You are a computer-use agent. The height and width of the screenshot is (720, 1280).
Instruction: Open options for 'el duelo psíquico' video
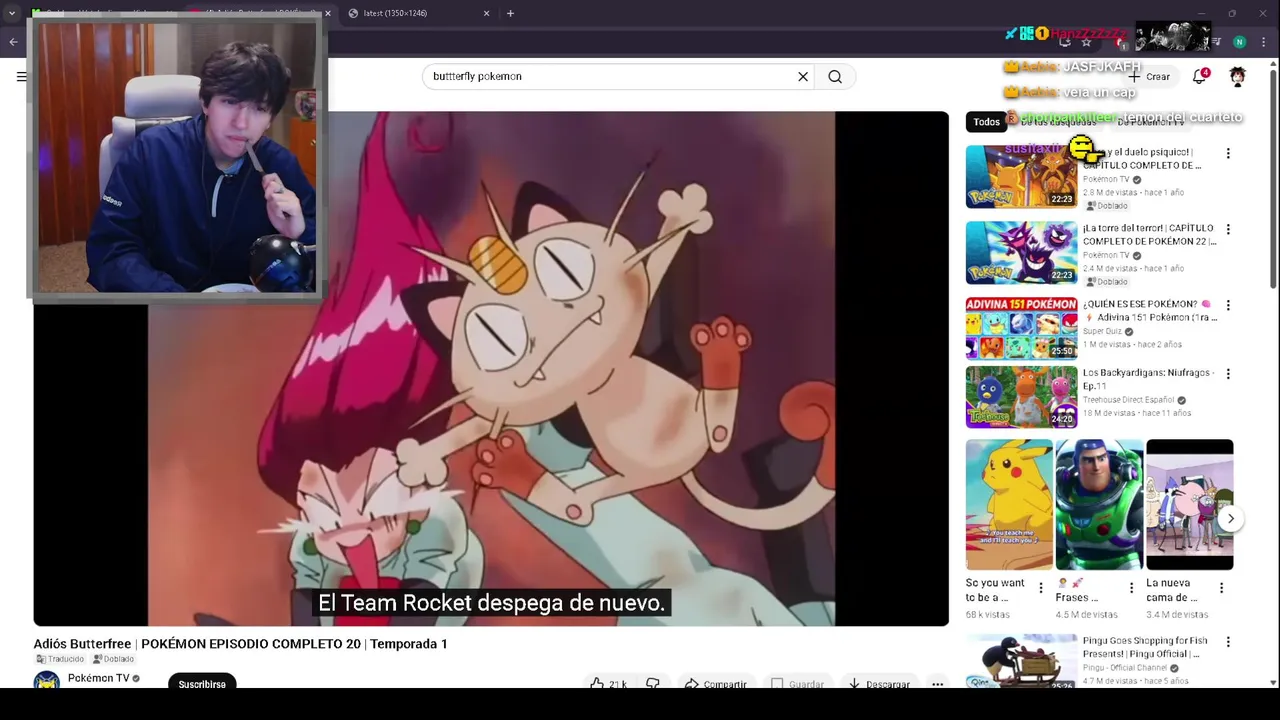point(1228,153)
